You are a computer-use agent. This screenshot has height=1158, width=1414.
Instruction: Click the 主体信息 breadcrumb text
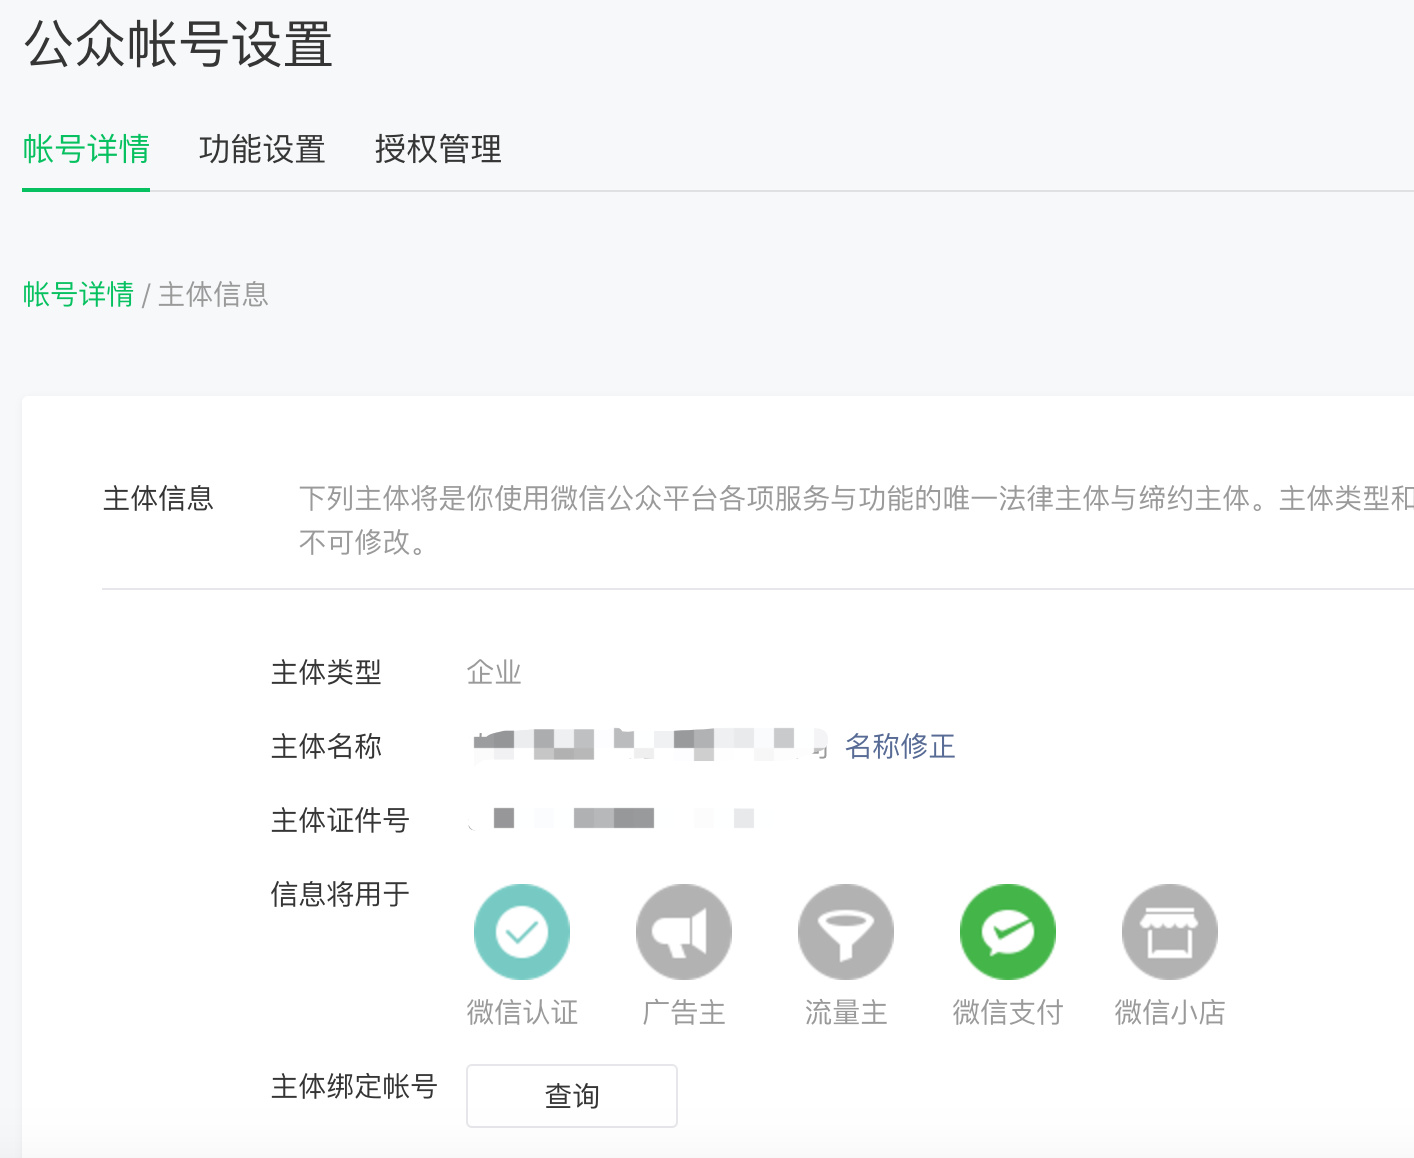(x=213, y=294)
